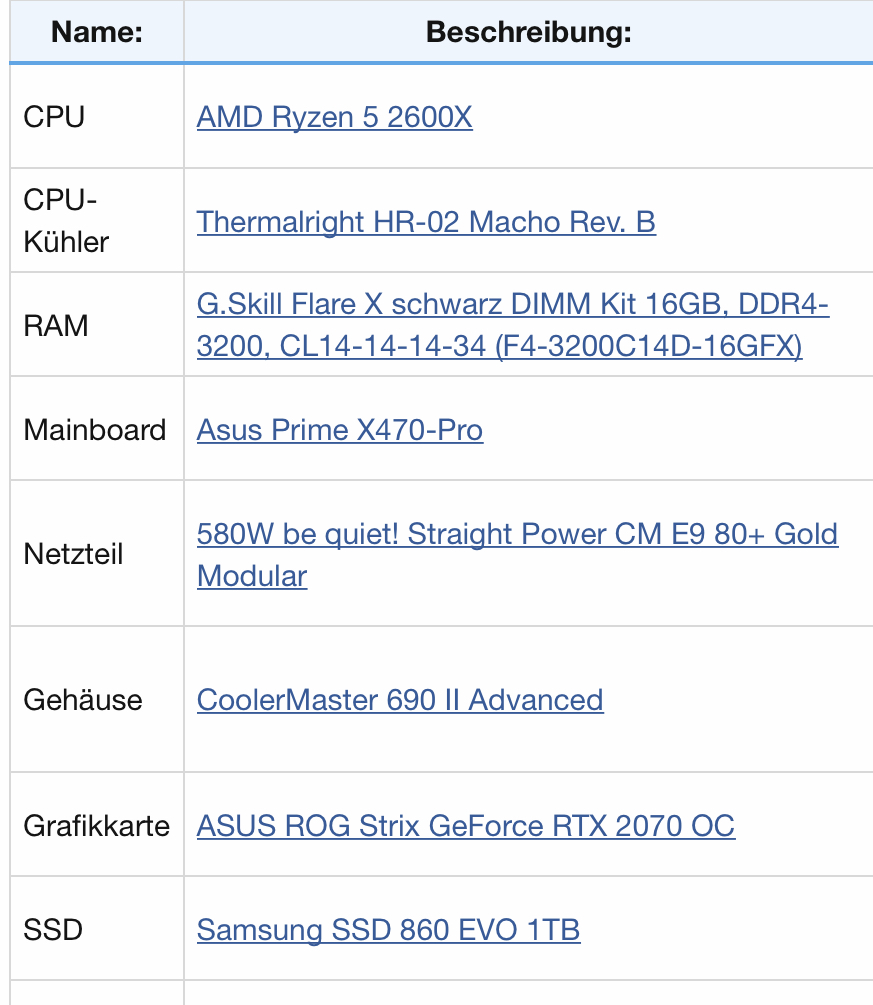The width and height of the screenshot is (873, 1005).
Task: Open the Samsung SSD 860 EVO 1TB link
Action: click(x=388, y=929)
